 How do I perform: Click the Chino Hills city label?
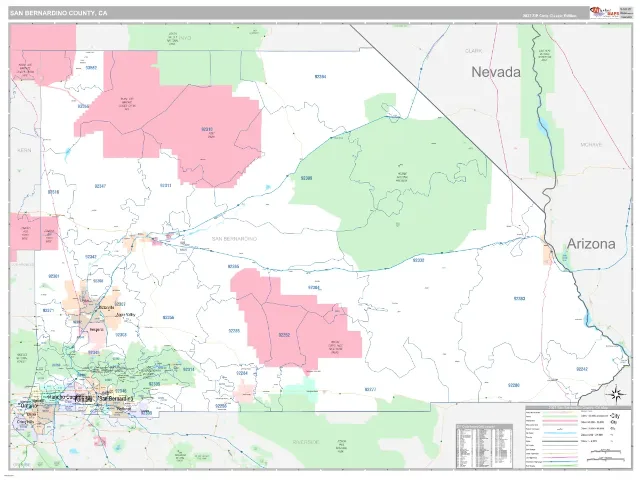point(25,422)
